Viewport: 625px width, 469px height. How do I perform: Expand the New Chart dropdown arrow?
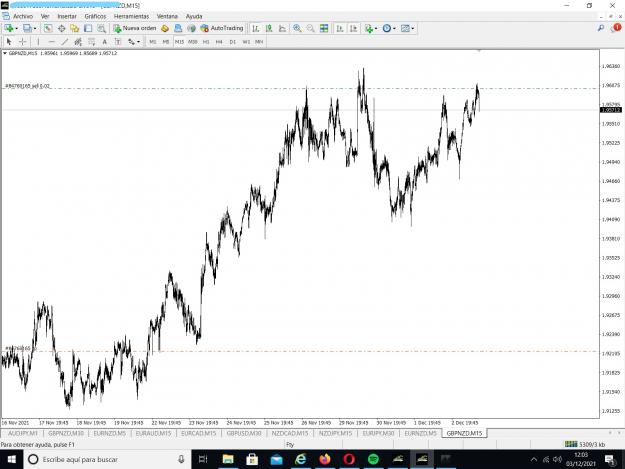coord(16,29)
